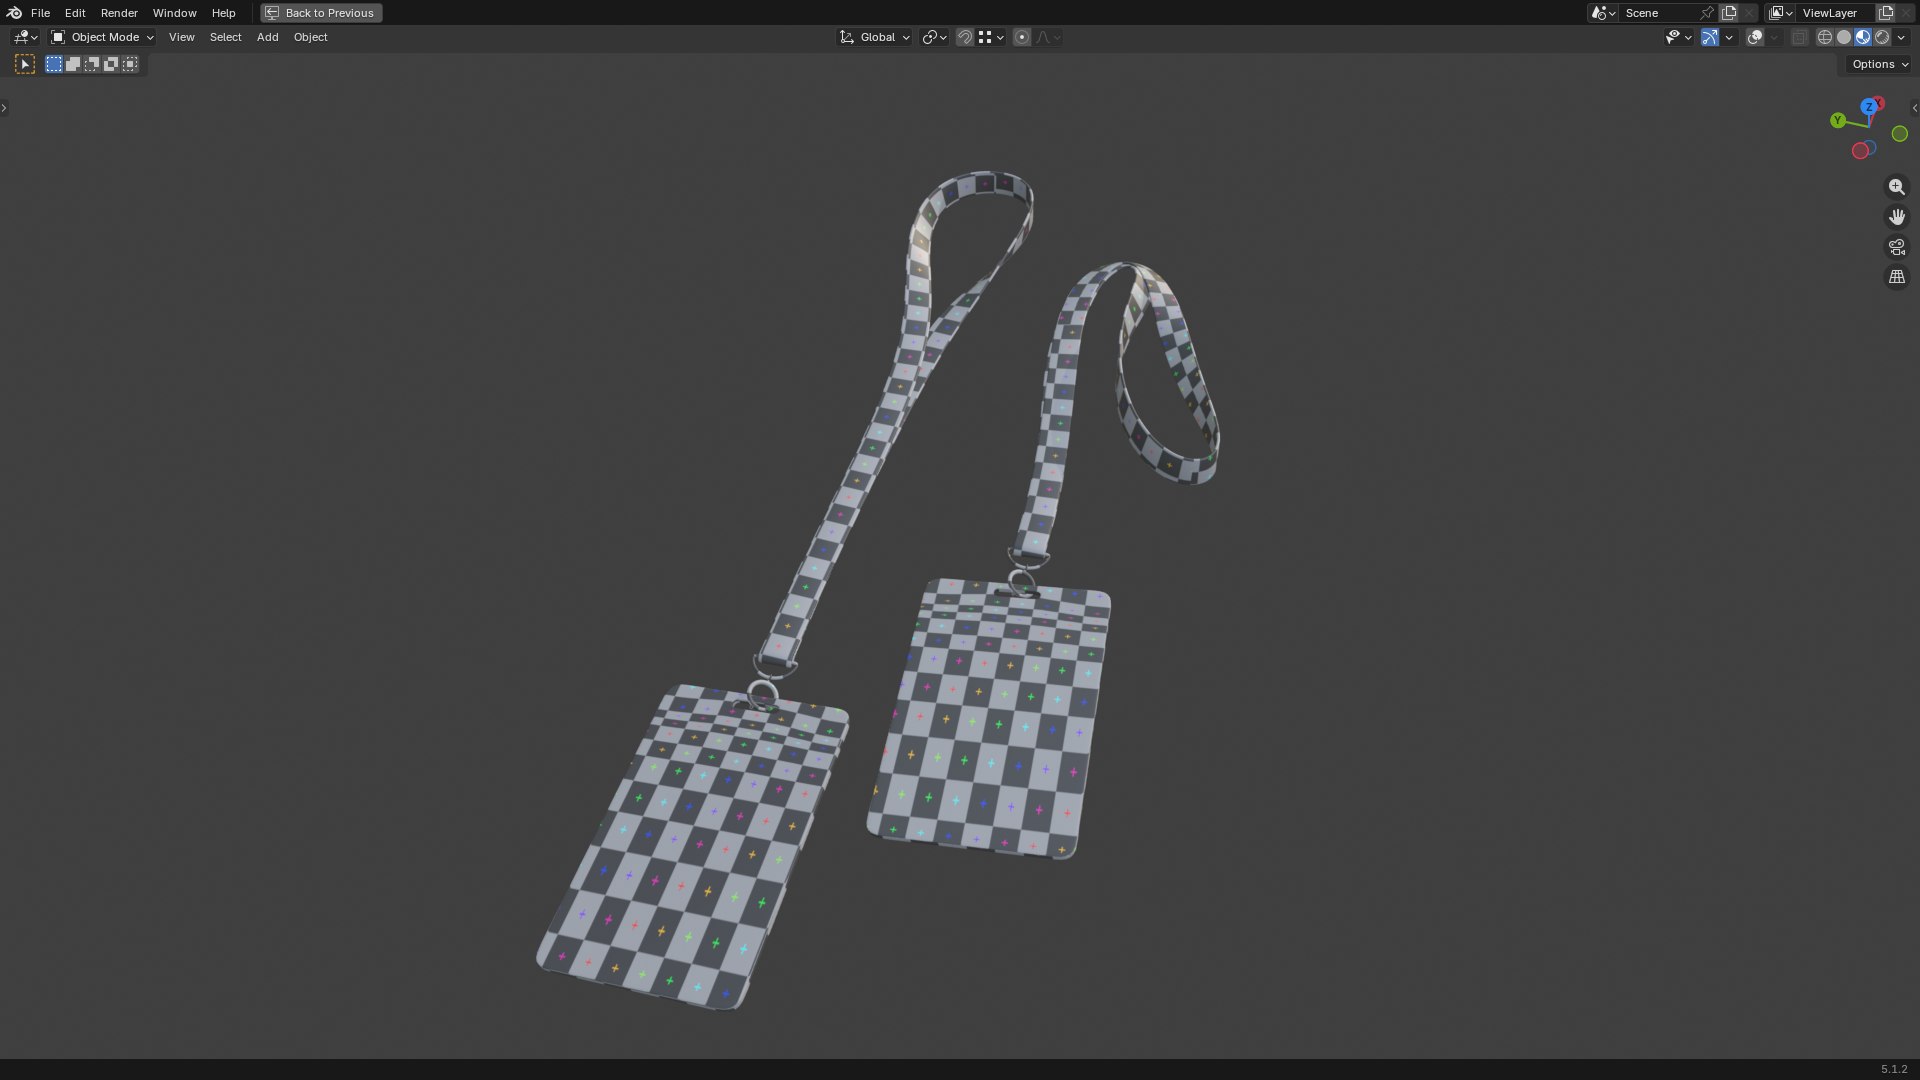The image size is (1920, 1080).
Task: Open the Add menu in viewport header
Action: pyautogui.click(x=267, y=37)
